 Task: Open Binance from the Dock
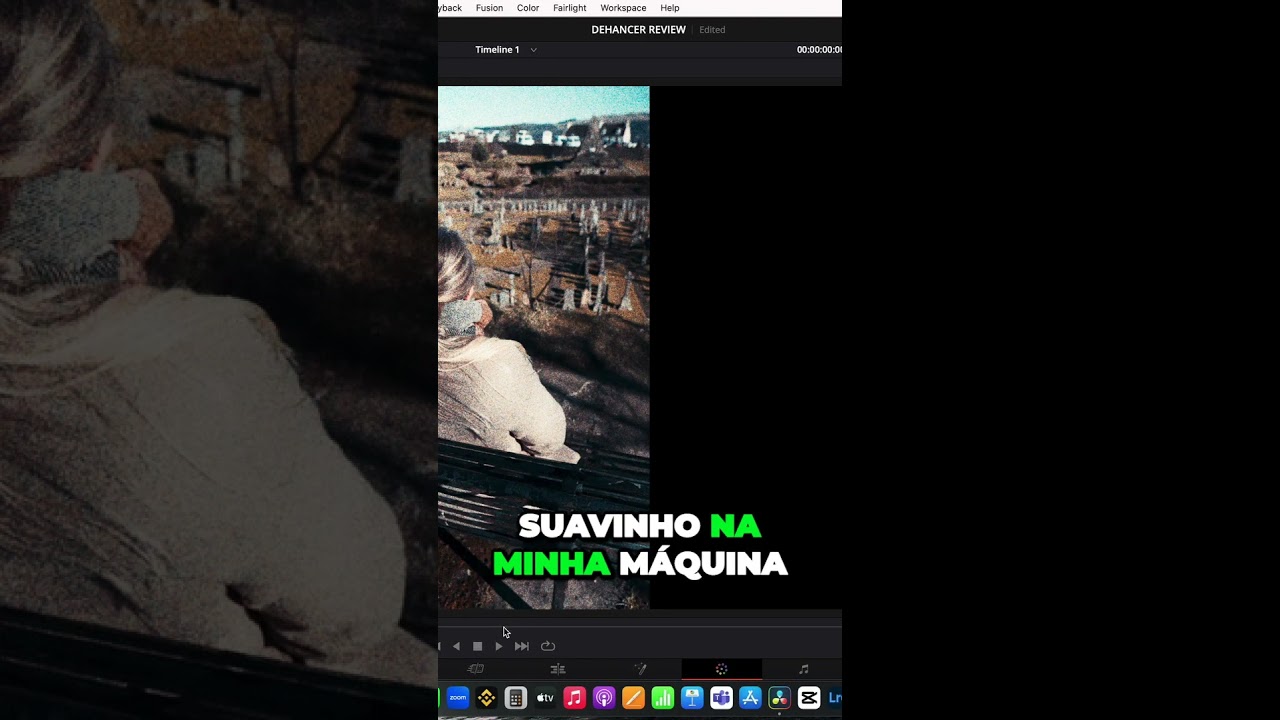486,698
